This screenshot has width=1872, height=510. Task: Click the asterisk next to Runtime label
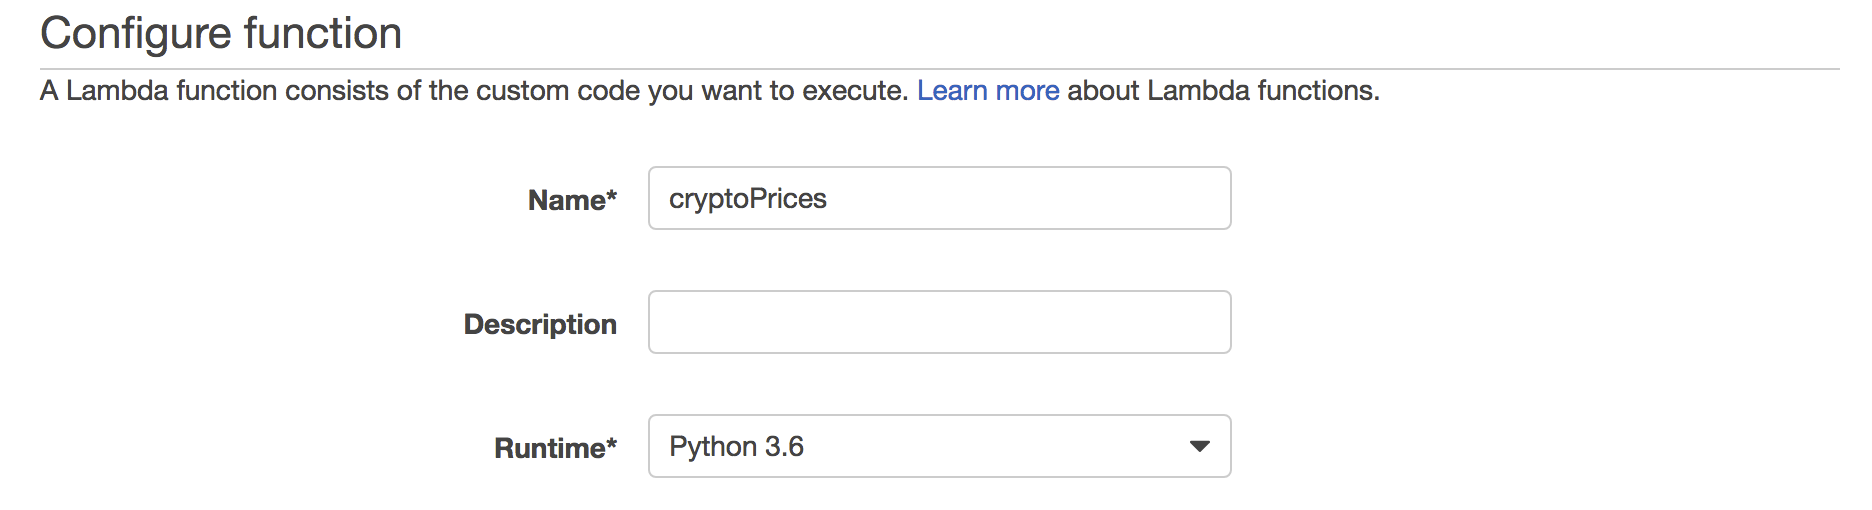pos(611,443)
